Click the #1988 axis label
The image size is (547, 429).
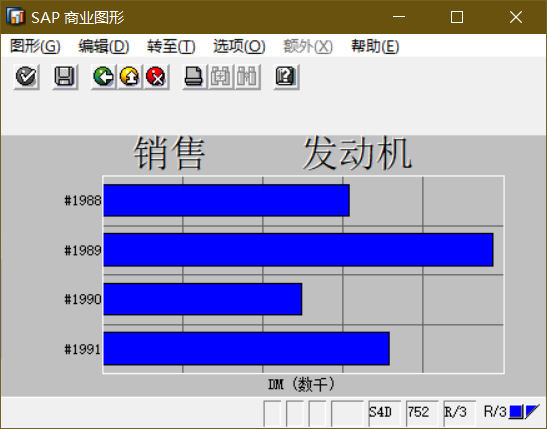click(83, 201)
